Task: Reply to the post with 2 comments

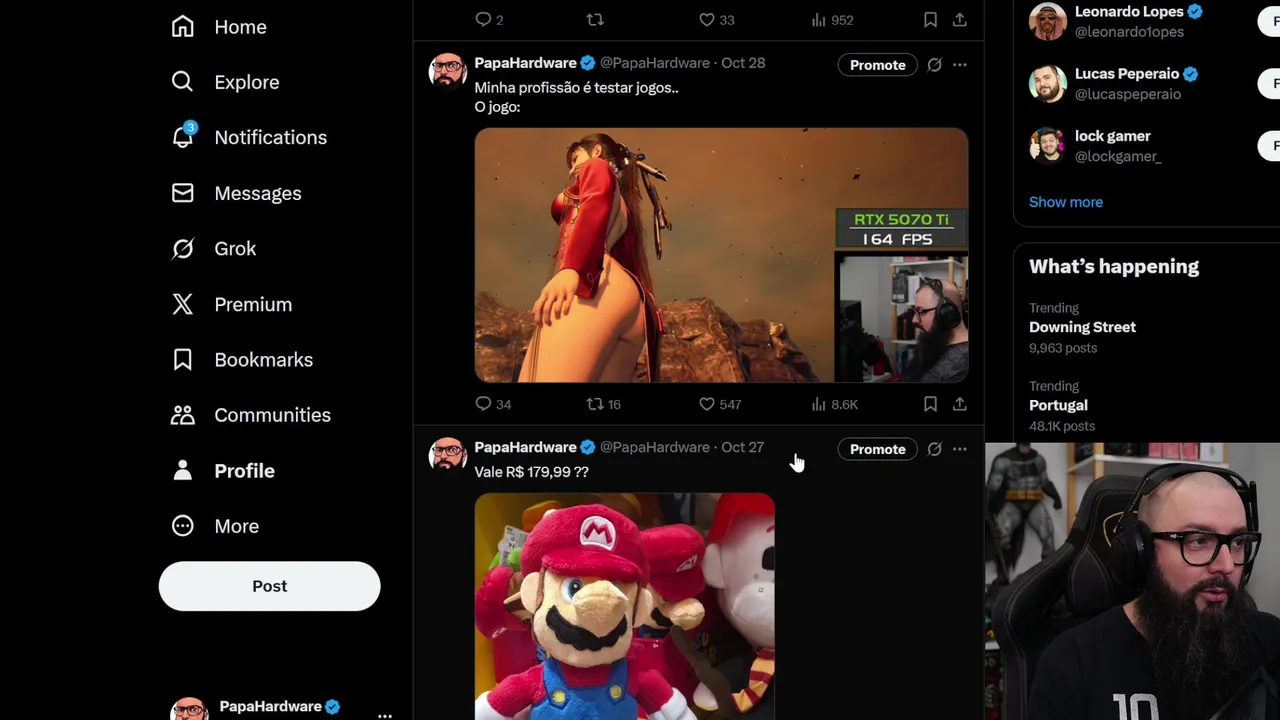Action: tap(489, 19)
